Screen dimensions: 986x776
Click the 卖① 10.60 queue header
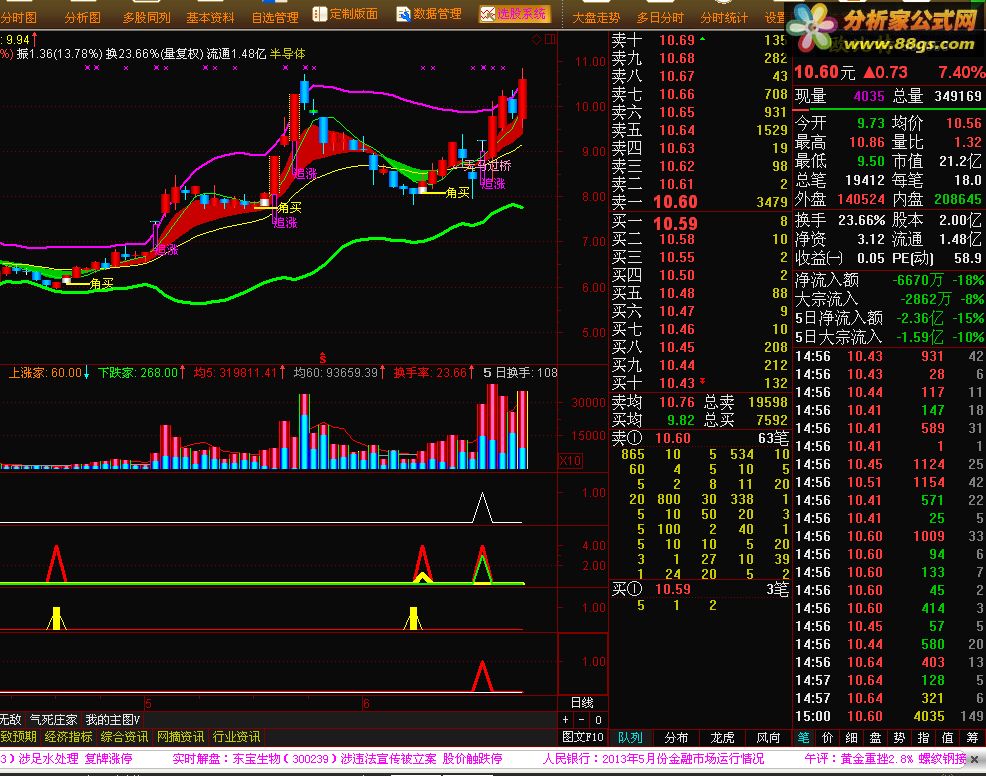point(699,438)
